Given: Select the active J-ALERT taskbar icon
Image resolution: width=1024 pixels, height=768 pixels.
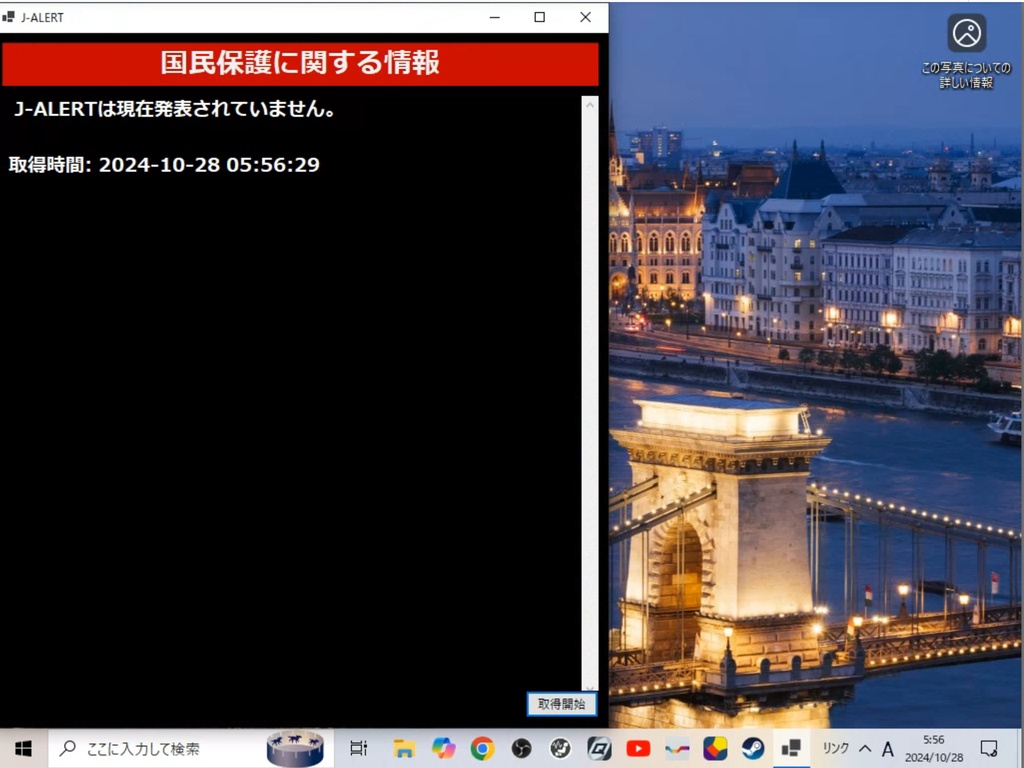Looking at the screenshot, I should point(792,748).
